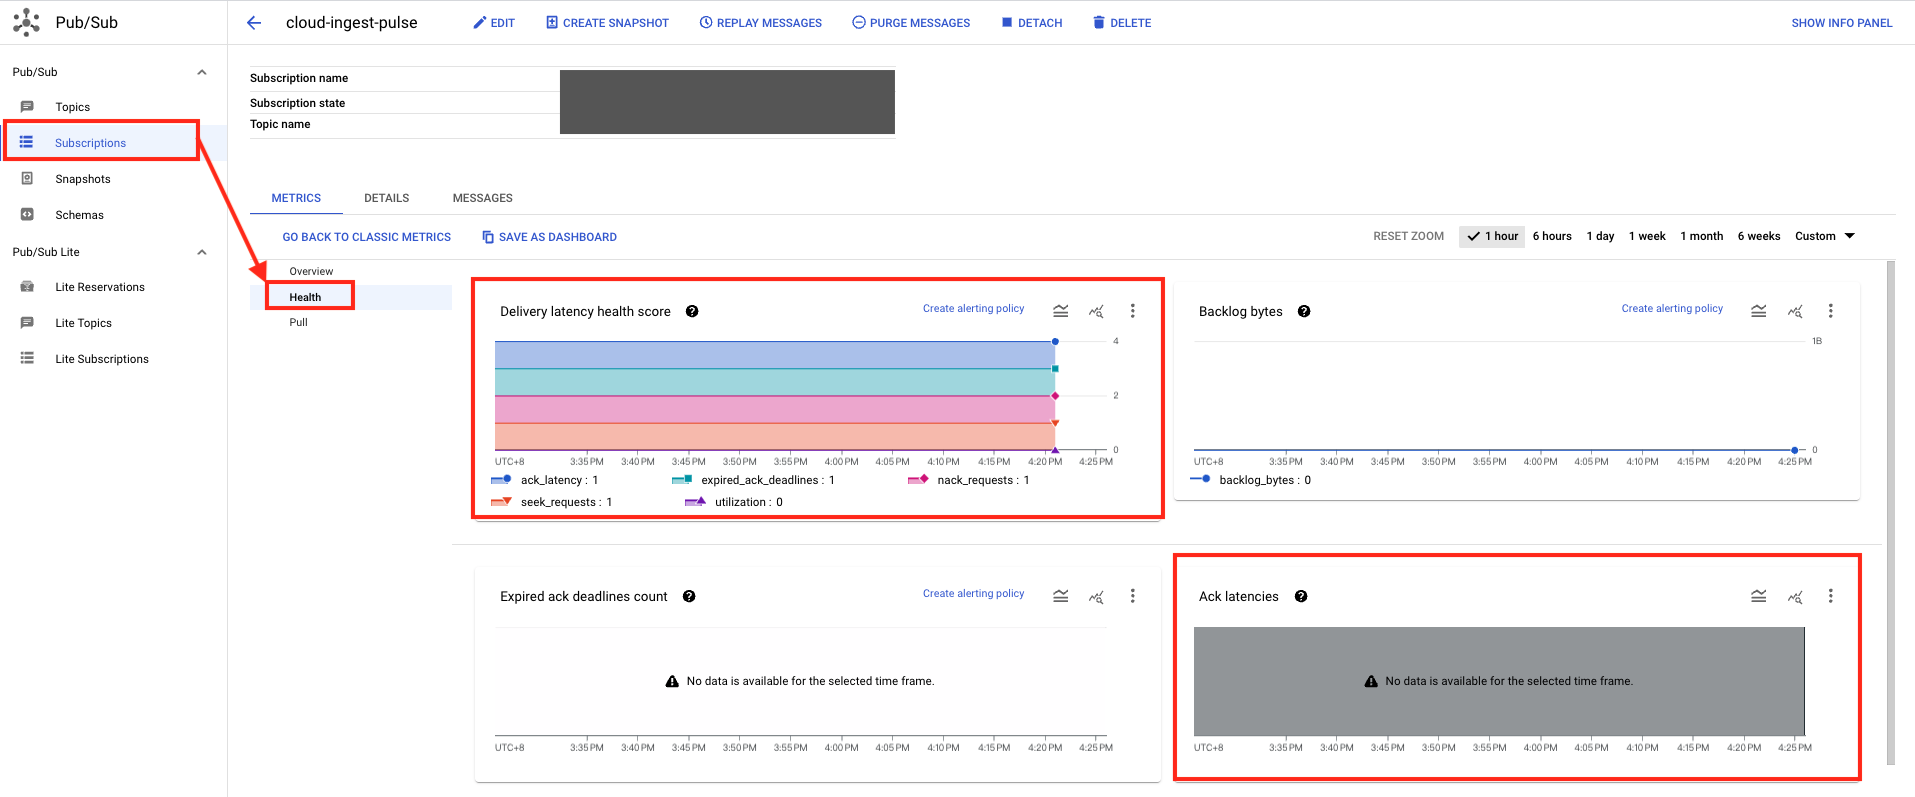The height and width of the screenshot is (797, 1915).
Task: Click GO BACK TO CLASSIC METRICS
Action: coord(367,237)
